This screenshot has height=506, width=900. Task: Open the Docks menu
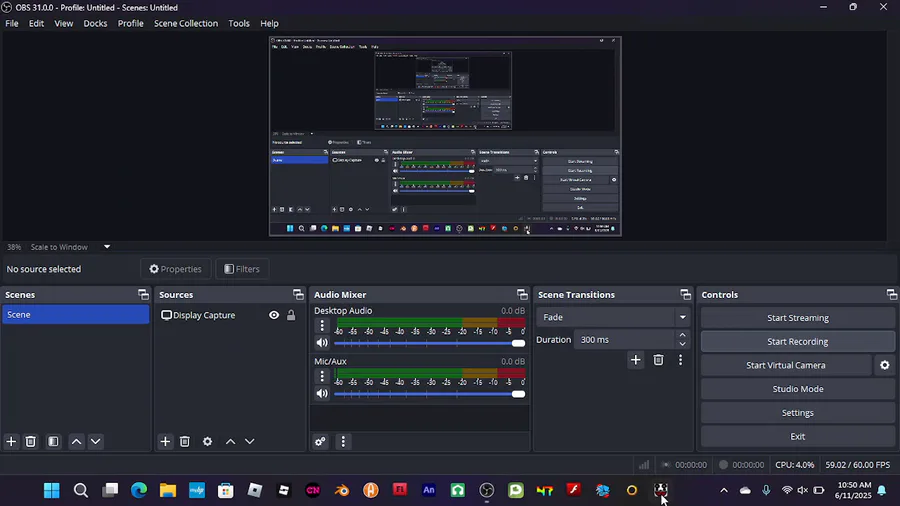[95, 24]
